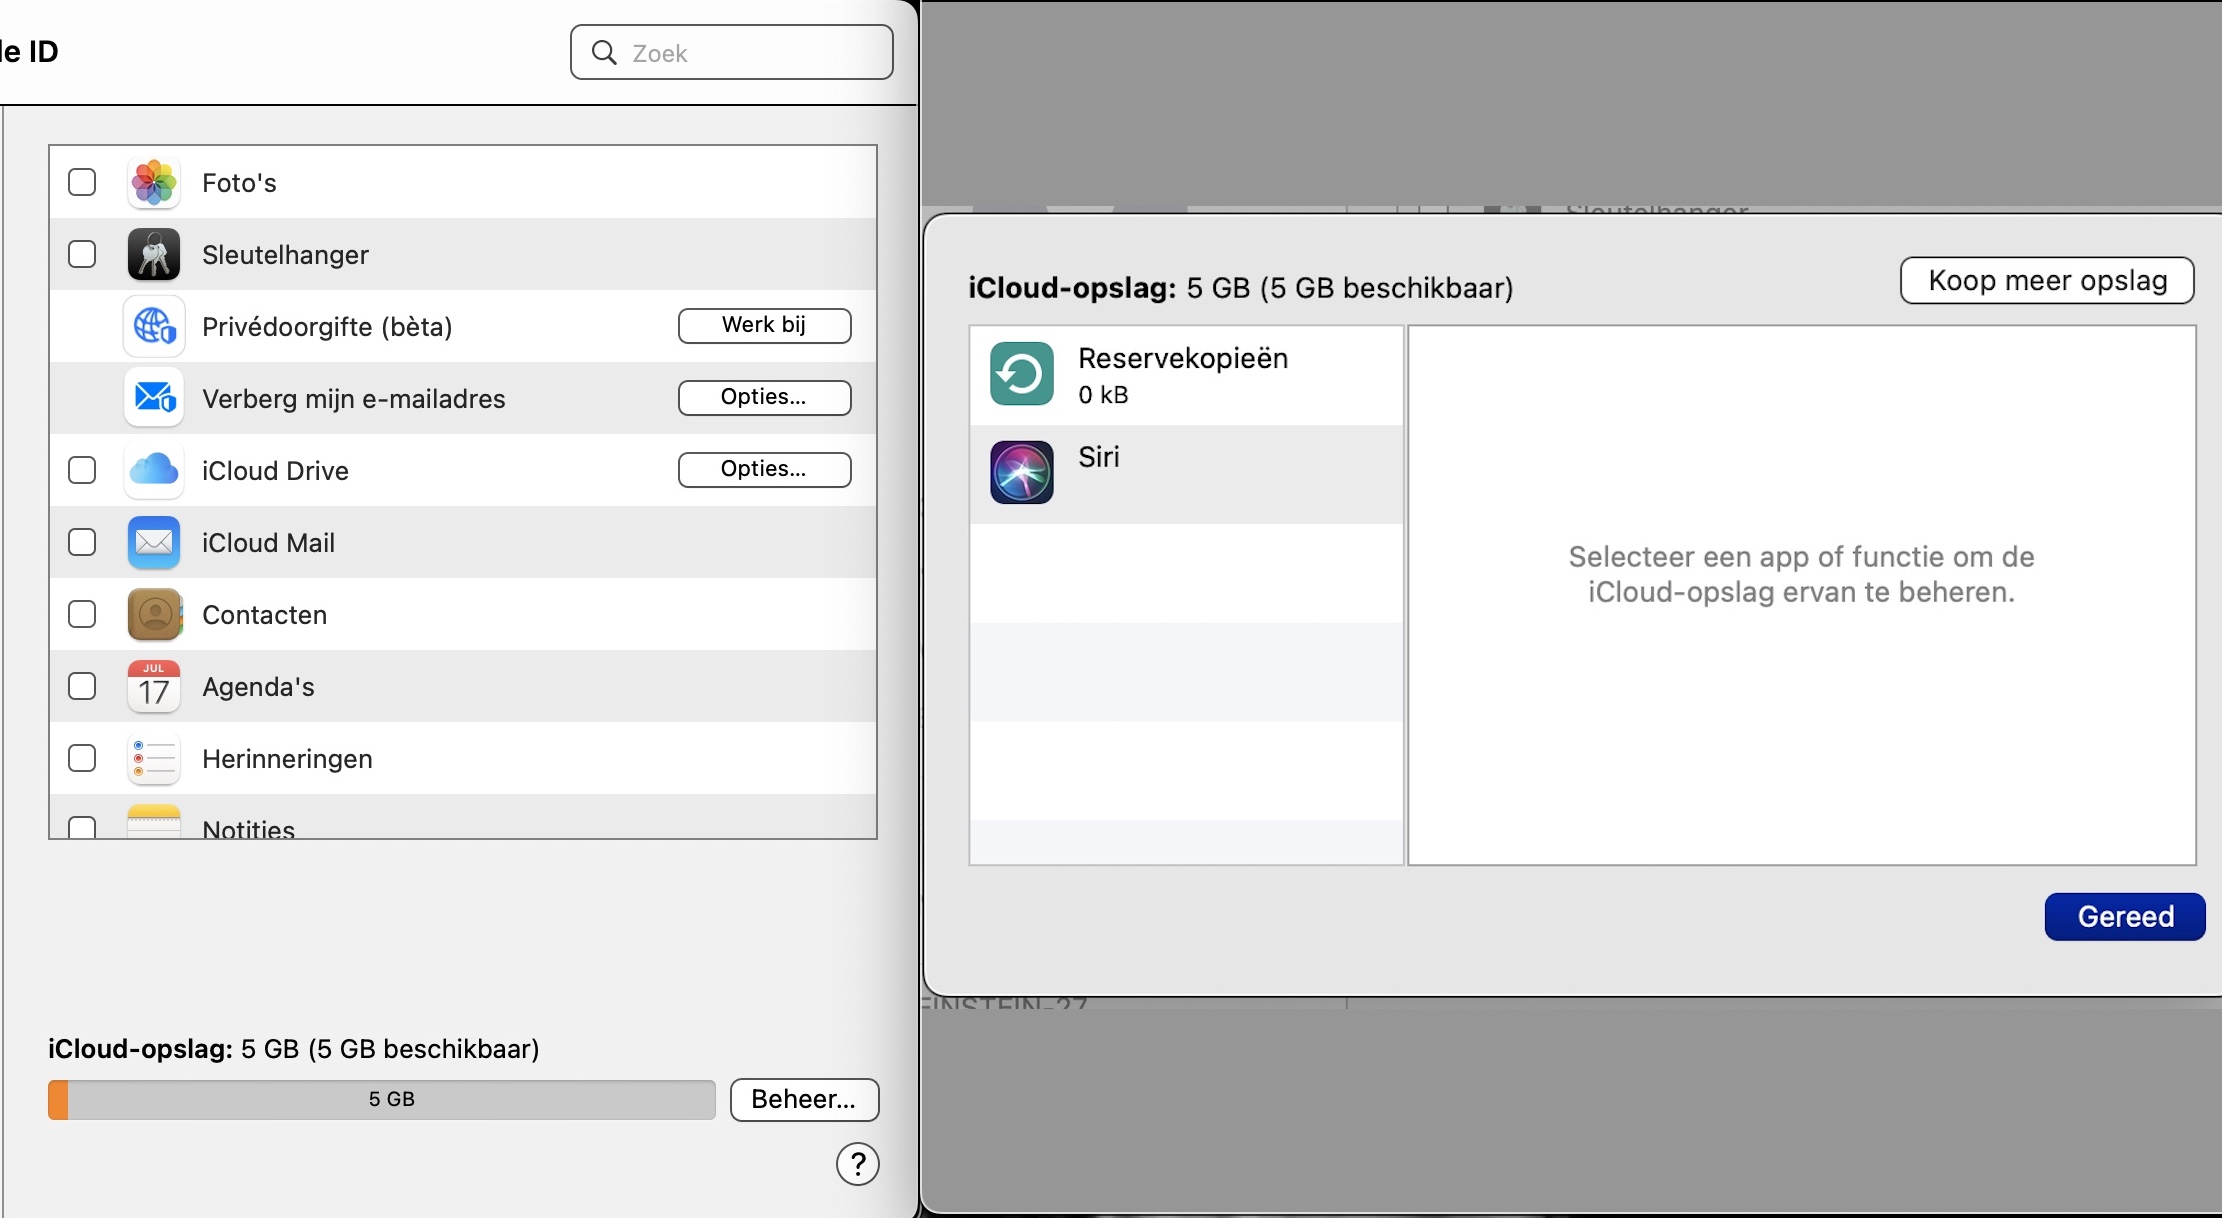Image resolution: width=2222 pixels, height=1218 pixels.
Task: Click the 'Selecteer een app of functie' message
Action: (x=1801, y=574)
